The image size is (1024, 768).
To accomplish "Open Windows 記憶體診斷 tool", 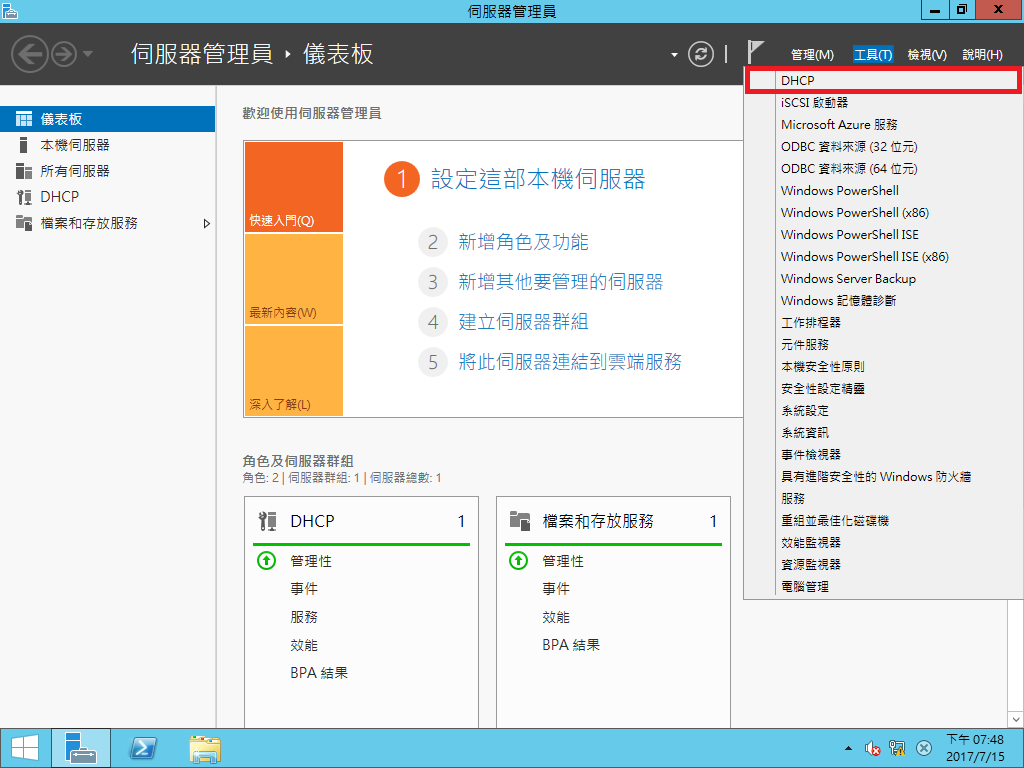I will tap(884, 300).
